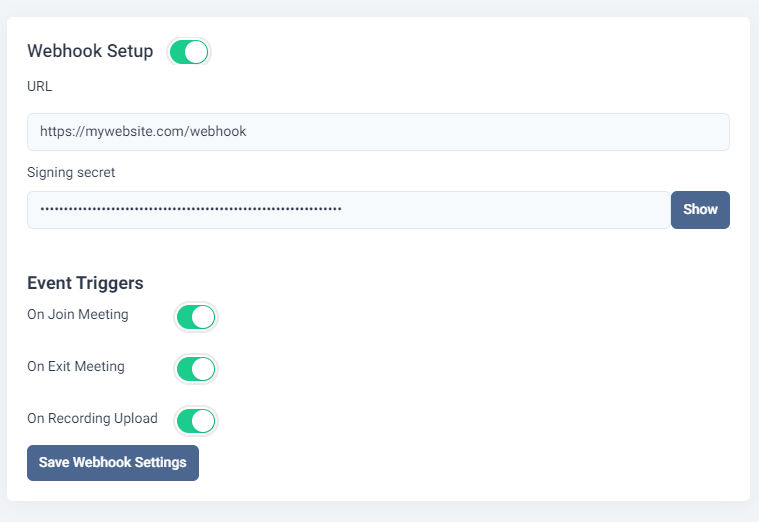Switch off On Recording Upload toggle
The image size is (759, 522).
pyautogui.click(x=196, y=420)
